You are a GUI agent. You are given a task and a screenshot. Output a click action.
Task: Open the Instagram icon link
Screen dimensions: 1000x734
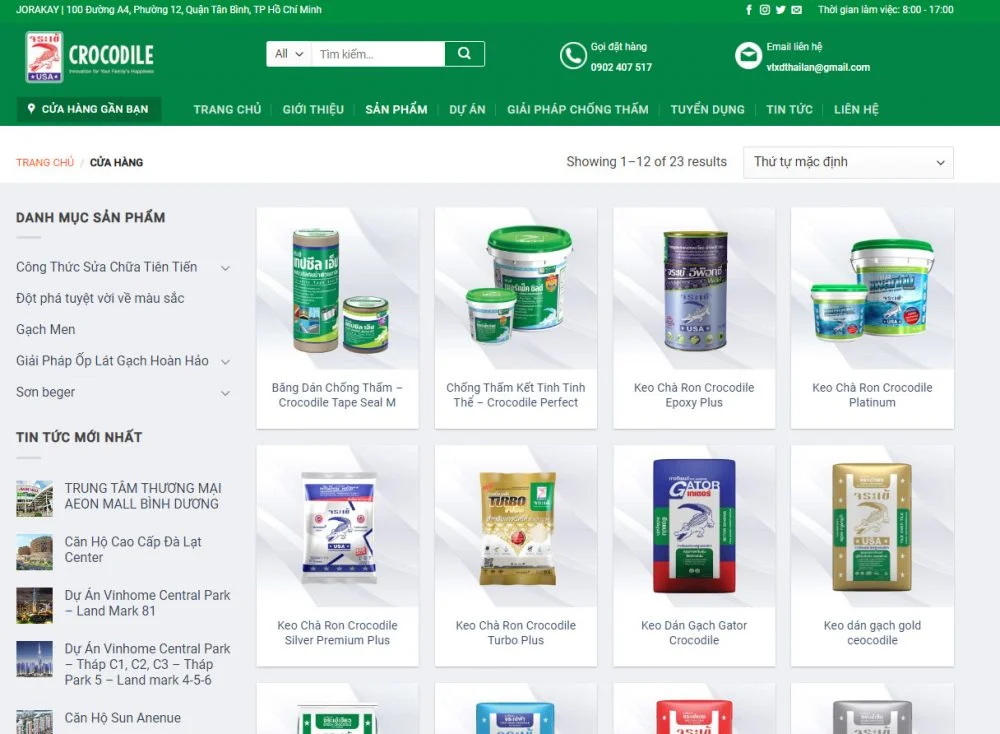pos(765,10)
